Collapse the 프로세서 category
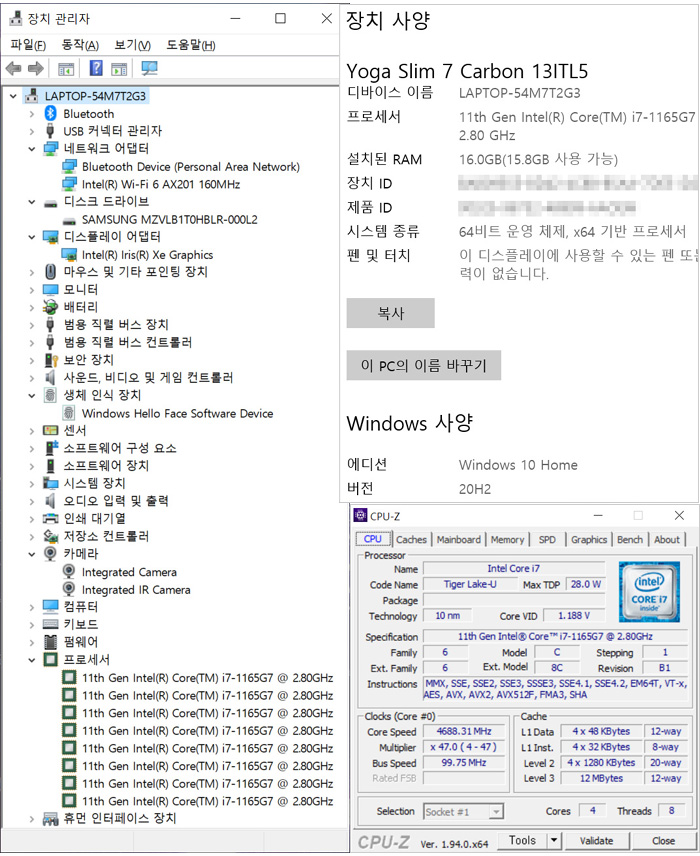This screenshot has height=856, width=700. click(x=32, y=660)
